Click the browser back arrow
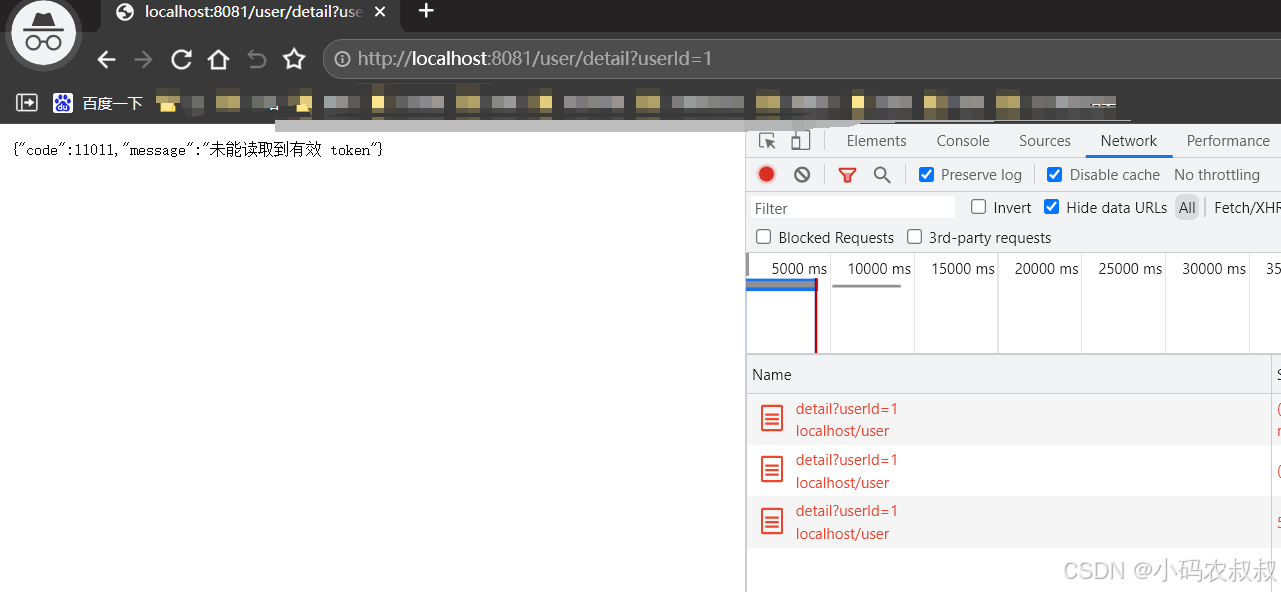The image size is (1281, 592). click(107, 60)
